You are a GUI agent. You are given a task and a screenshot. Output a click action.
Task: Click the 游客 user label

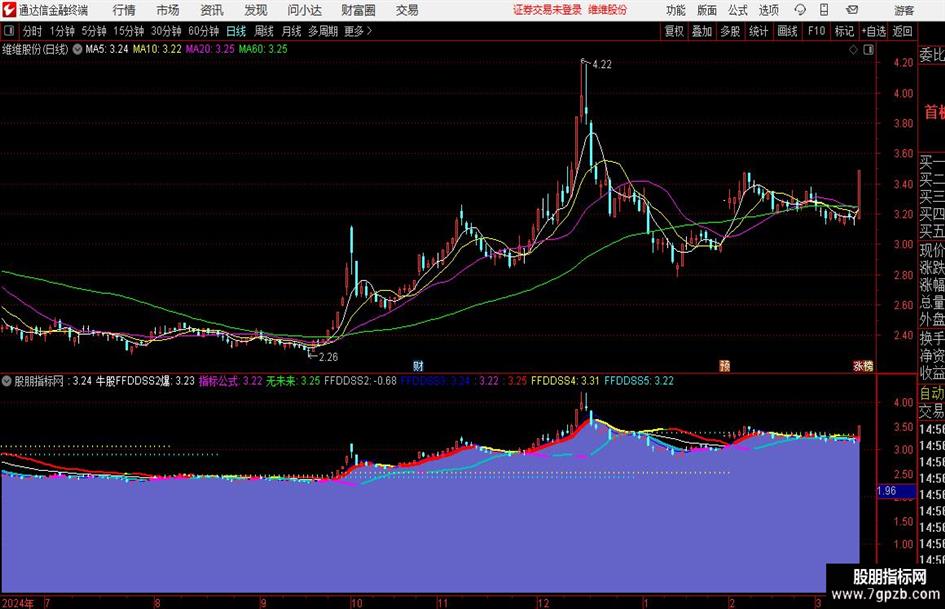pos(903,10)
